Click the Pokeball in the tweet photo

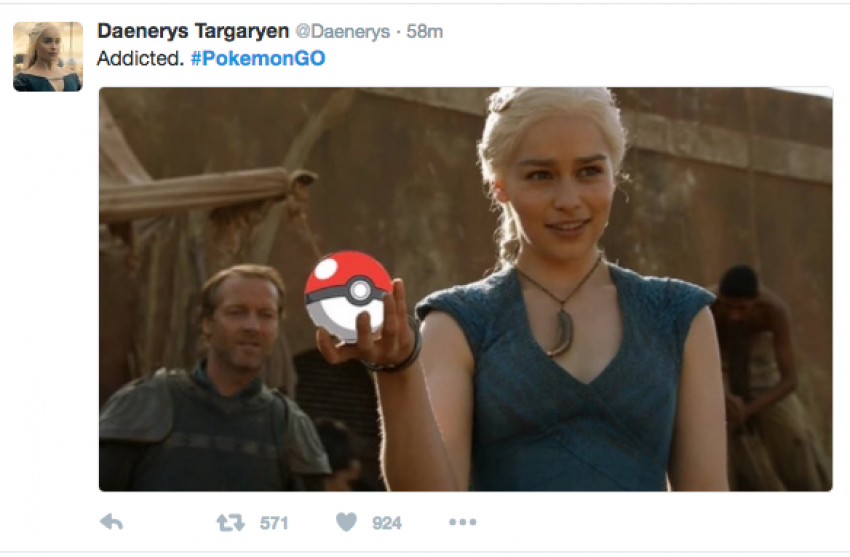pyautogui.click(x=348, y=296)
